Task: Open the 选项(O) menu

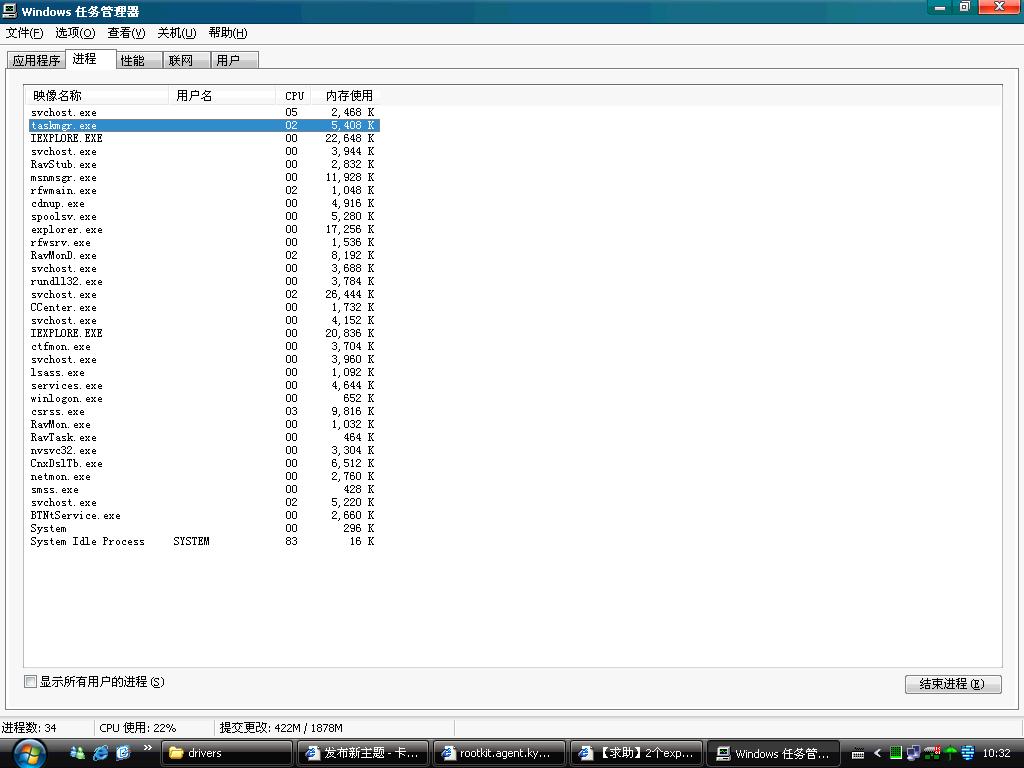Action: coord(75,33)
